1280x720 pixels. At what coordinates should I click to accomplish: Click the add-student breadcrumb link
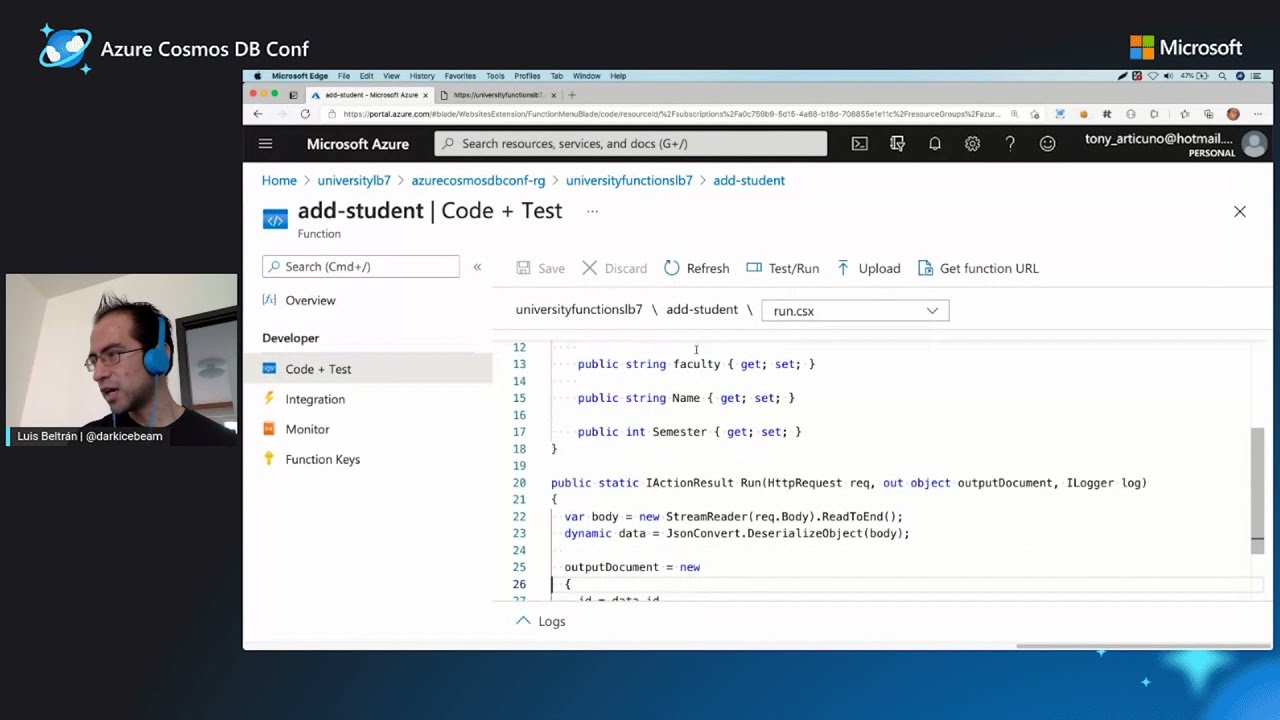coord(749,180)
